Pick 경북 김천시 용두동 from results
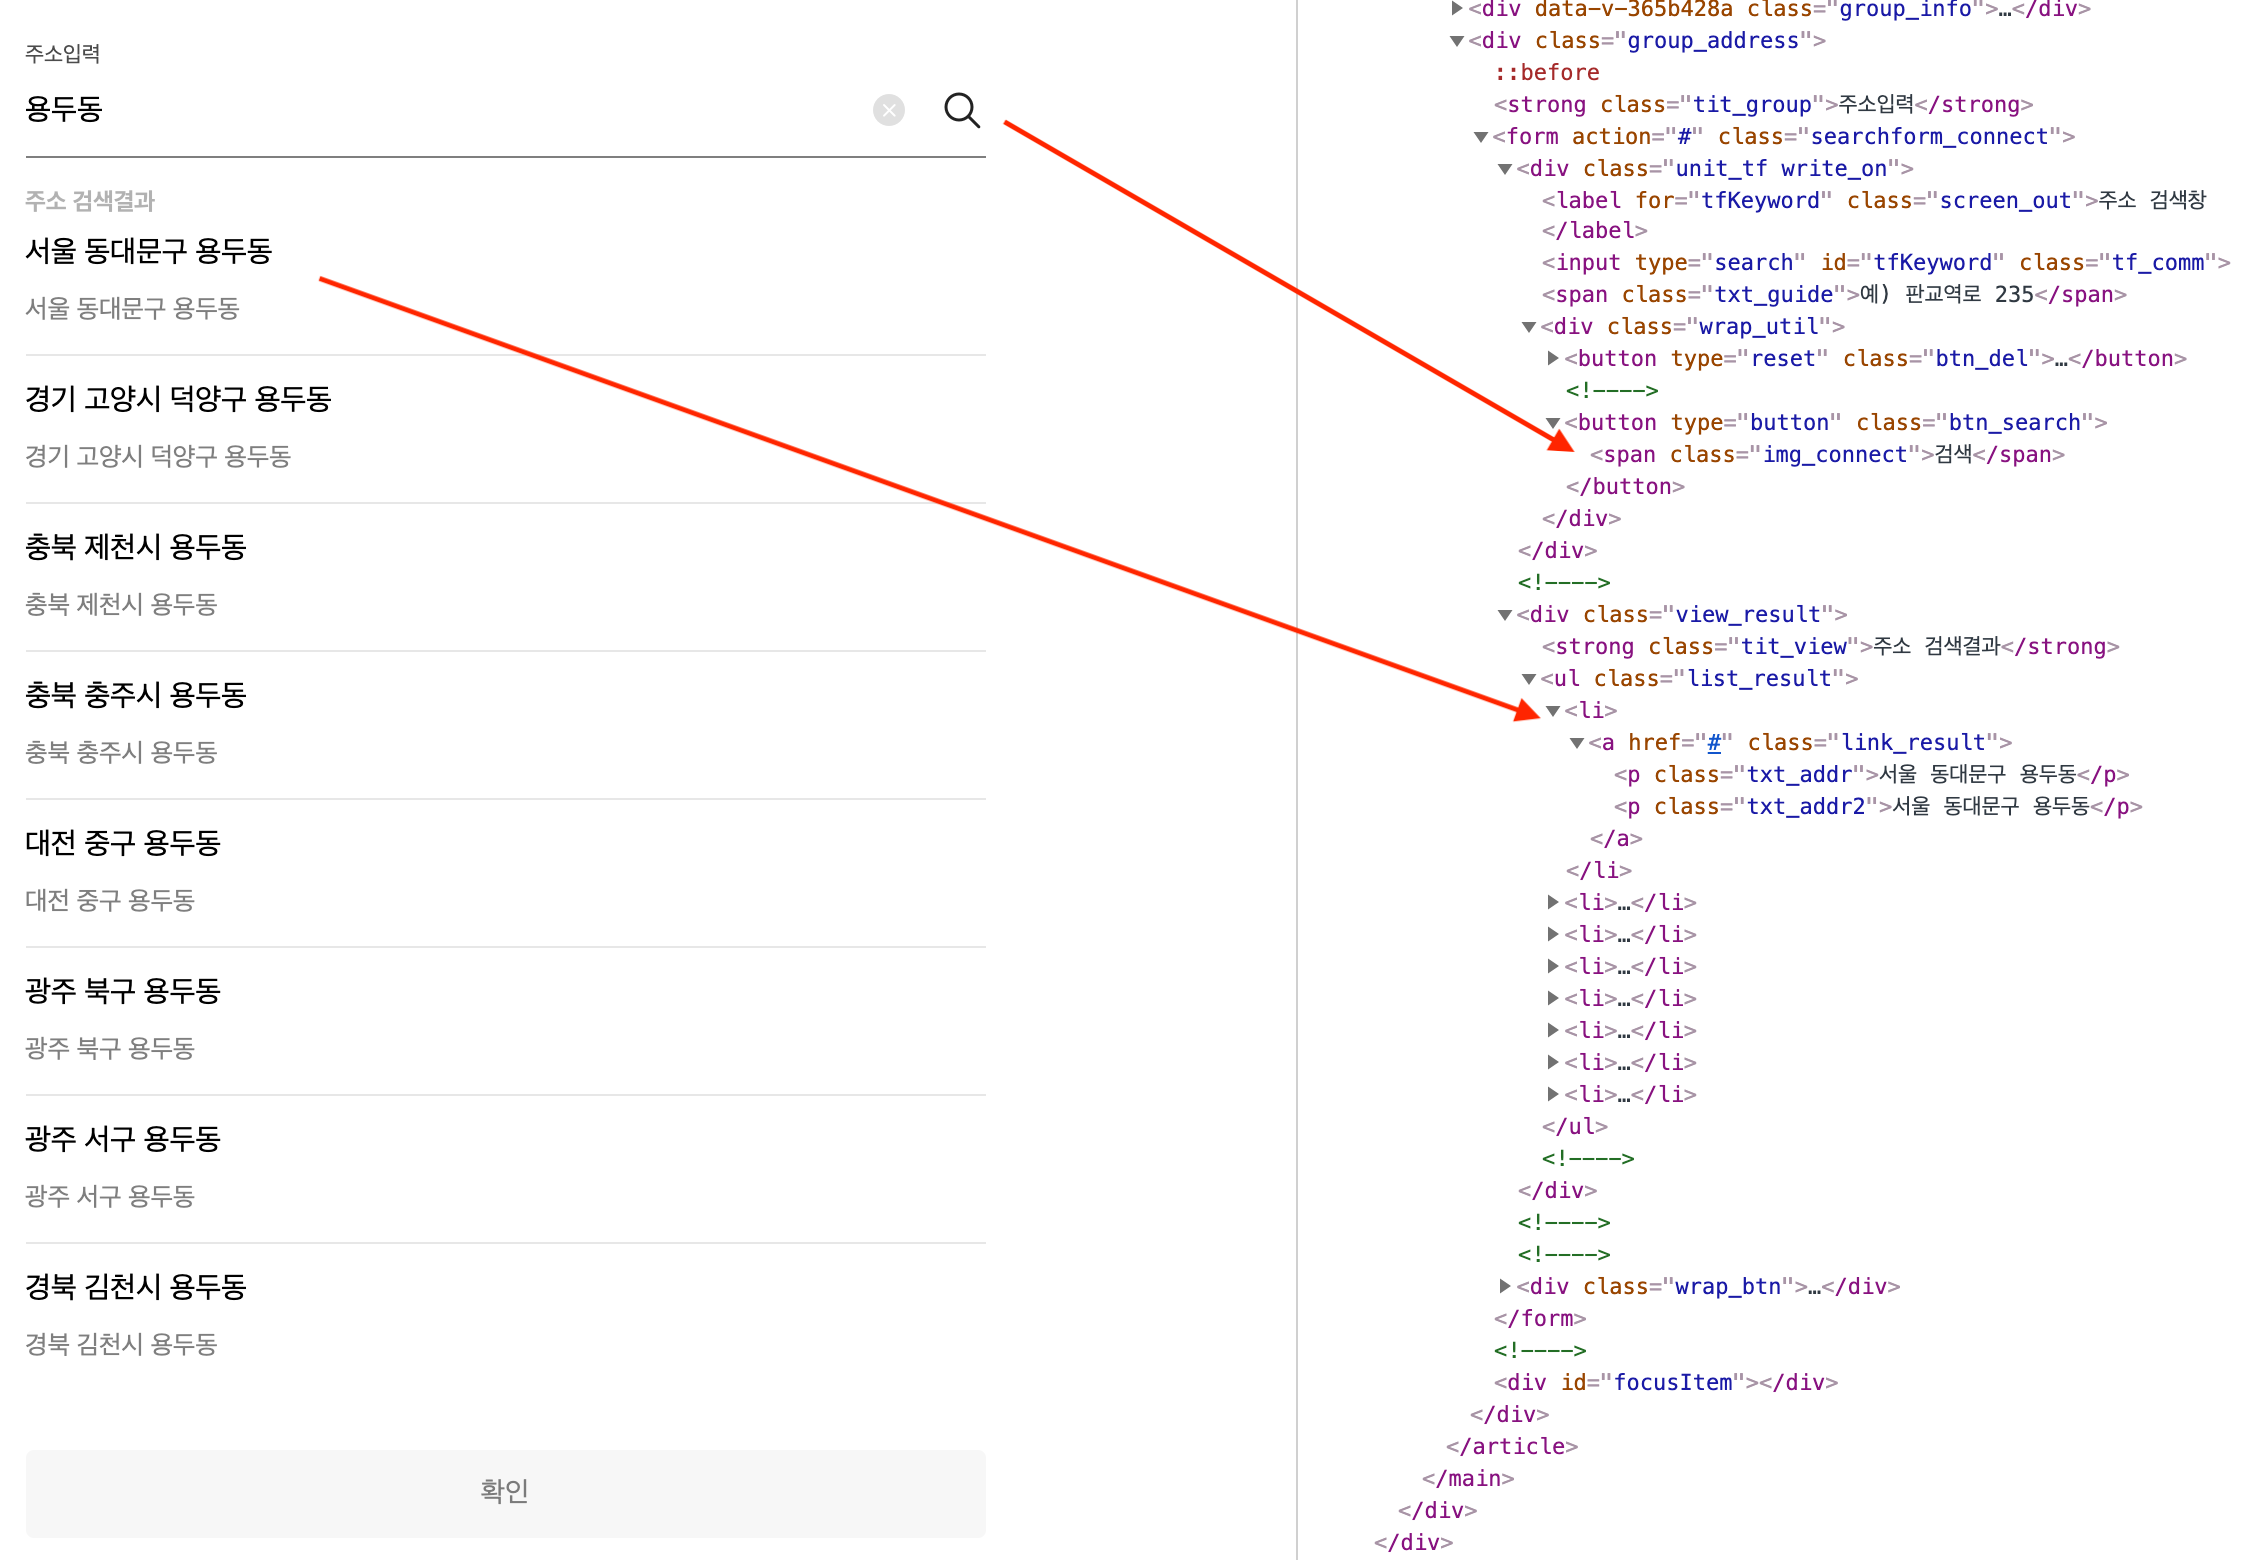The height and width of the screenshot is (1560, 2264). coord(136,1288)
